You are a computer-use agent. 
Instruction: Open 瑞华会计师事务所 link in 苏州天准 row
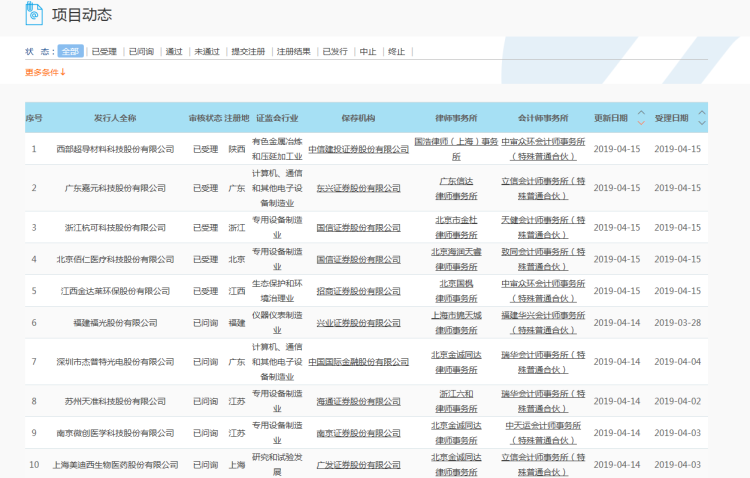543,401
